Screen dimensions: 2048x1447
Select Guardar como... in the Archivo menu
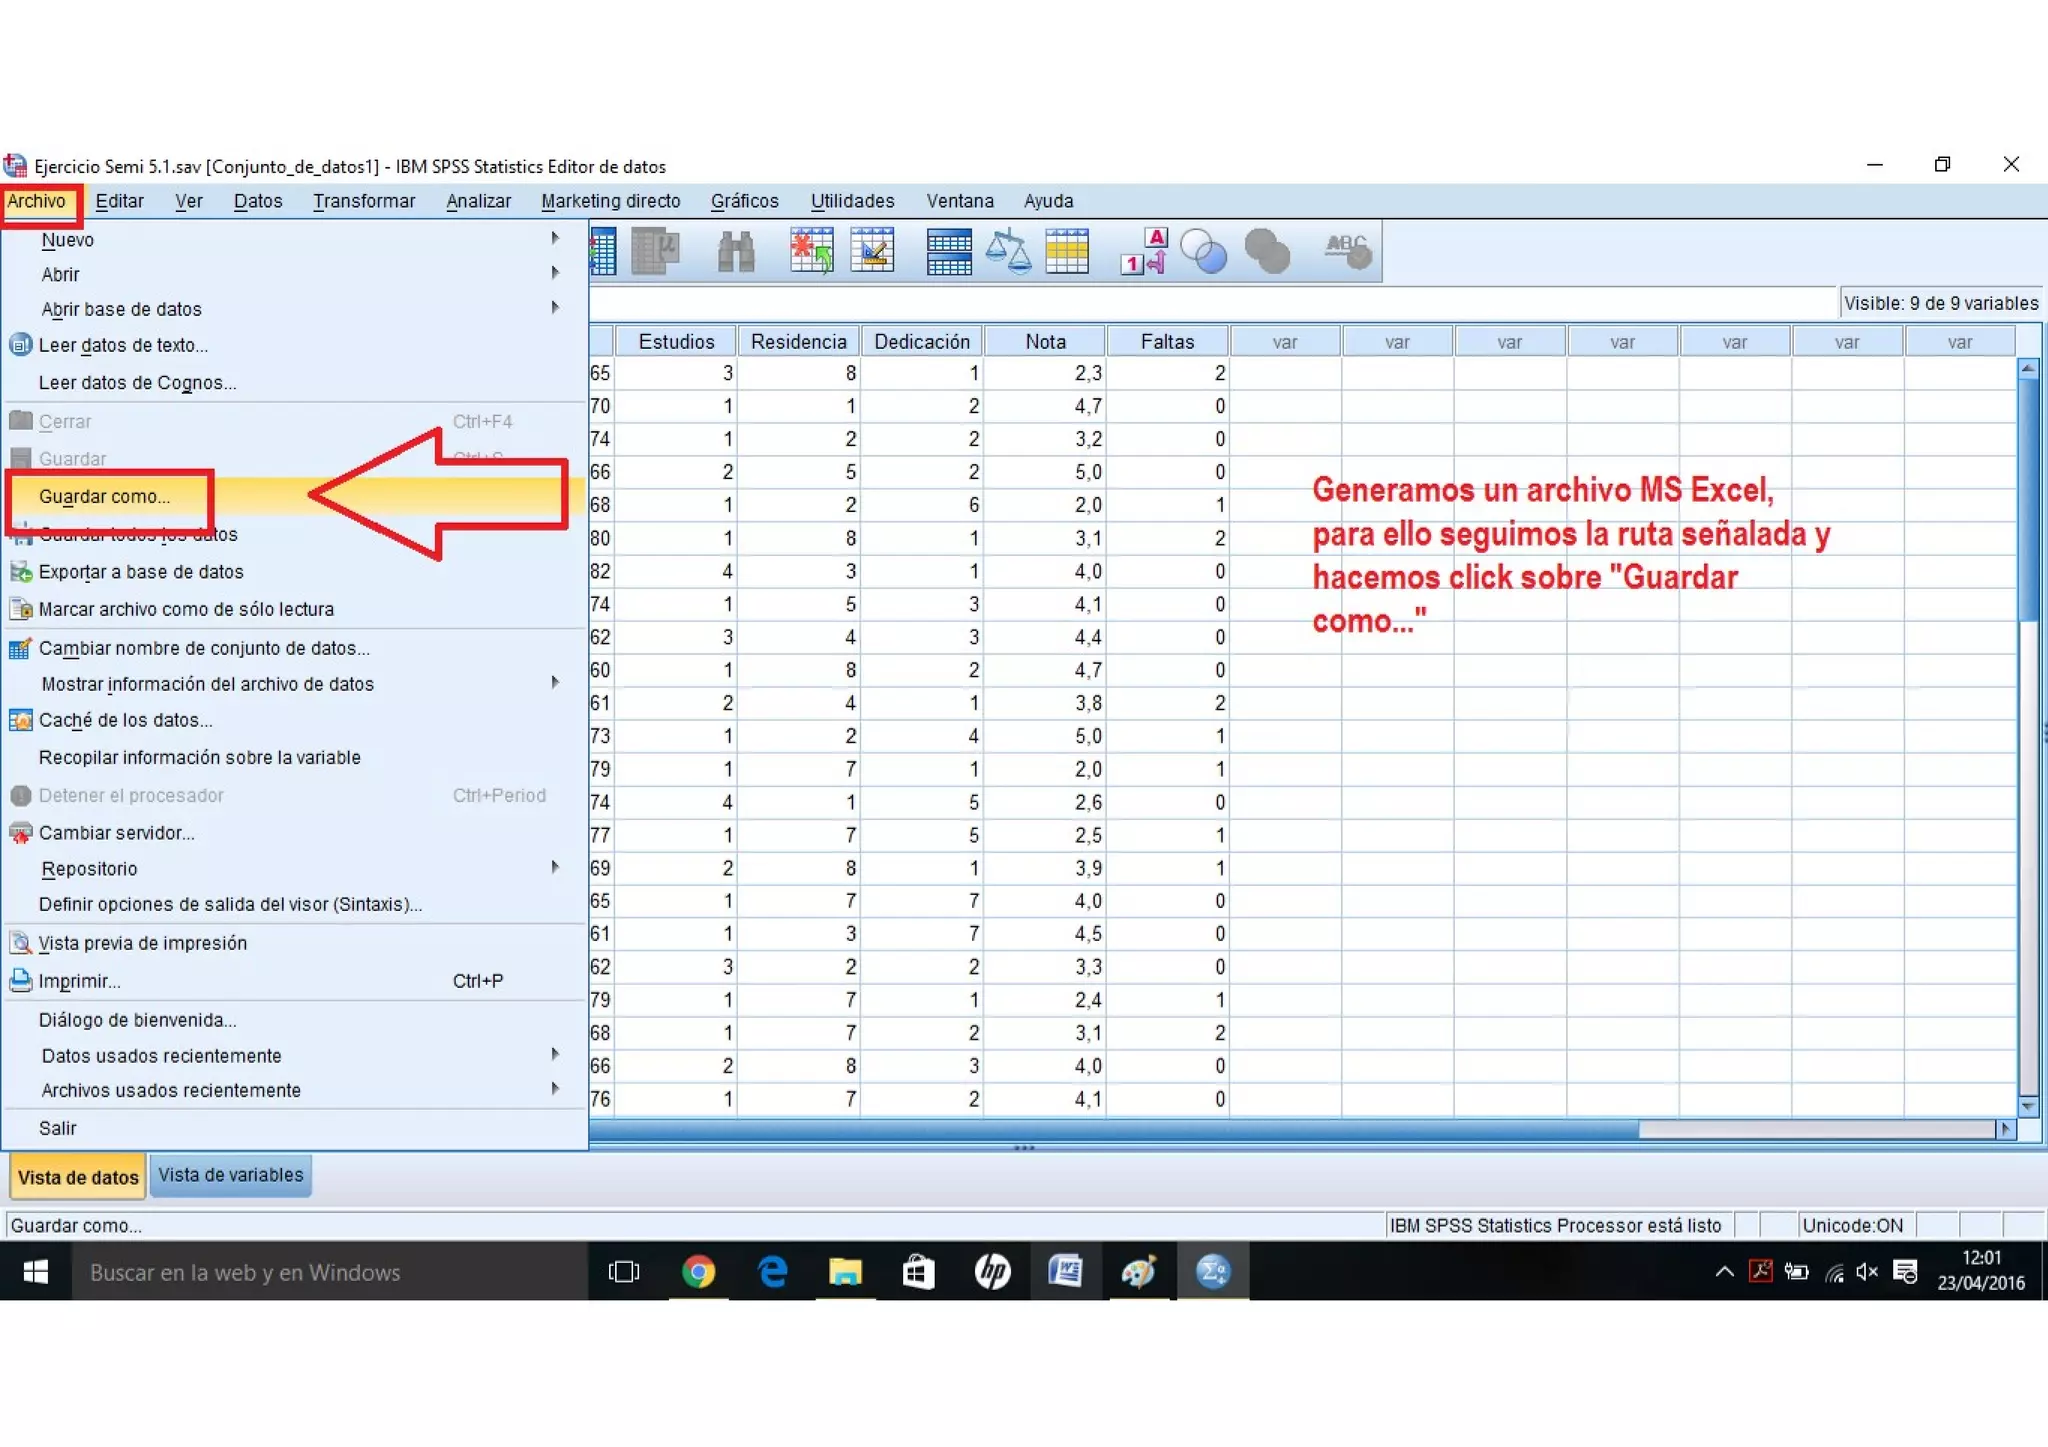[x=105, y=496]
